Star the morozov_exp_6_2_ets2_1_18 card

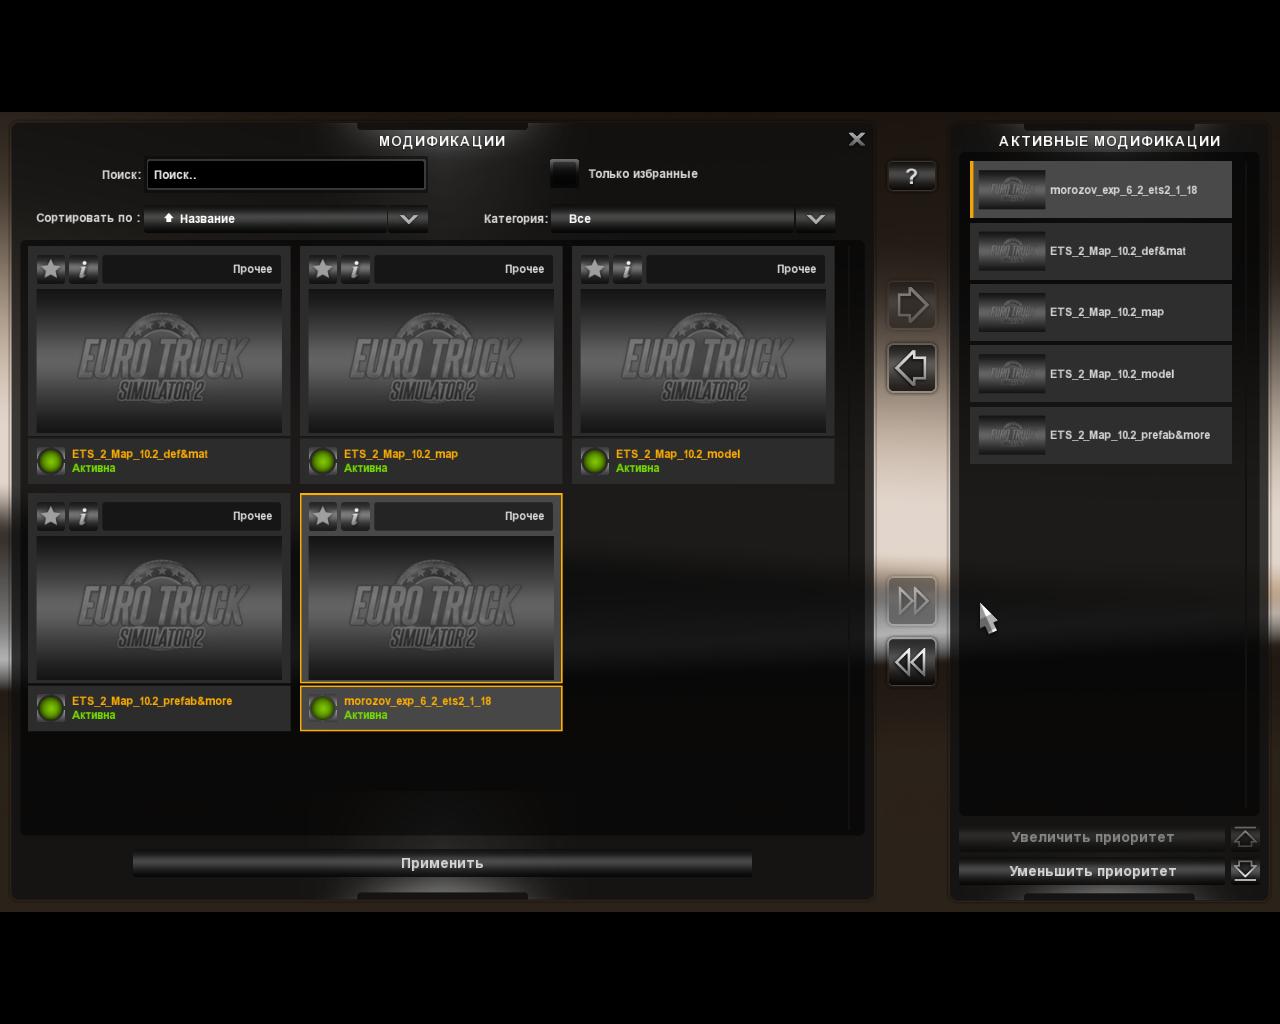click(x=323, y=516)
